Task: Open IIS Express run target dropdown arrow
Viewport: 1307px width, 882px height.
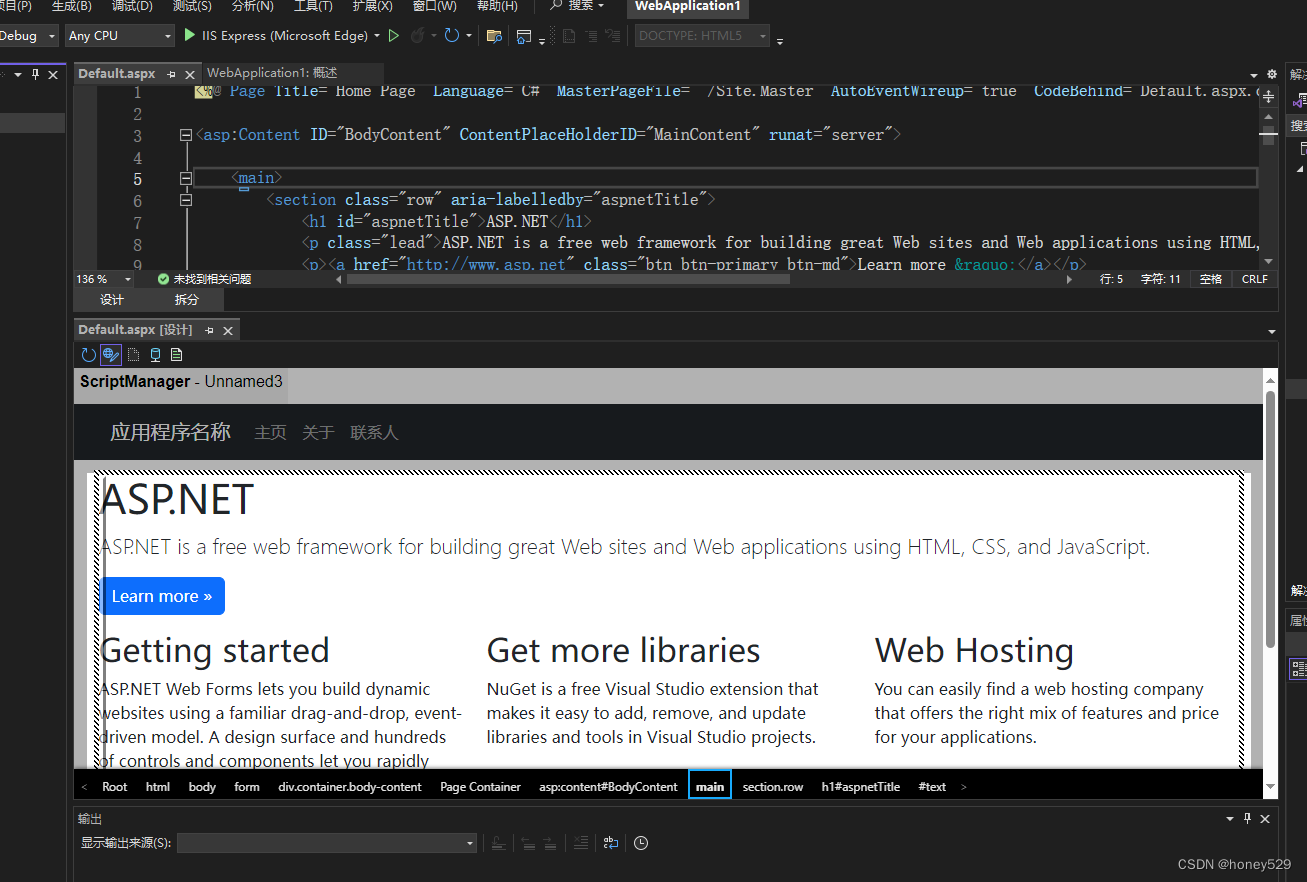Action: 377,36
